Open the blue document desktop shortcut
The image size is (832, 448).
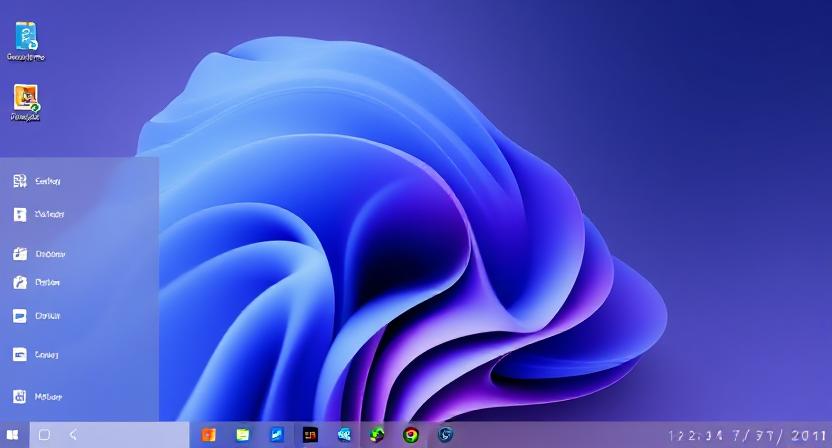click(25, 41)
